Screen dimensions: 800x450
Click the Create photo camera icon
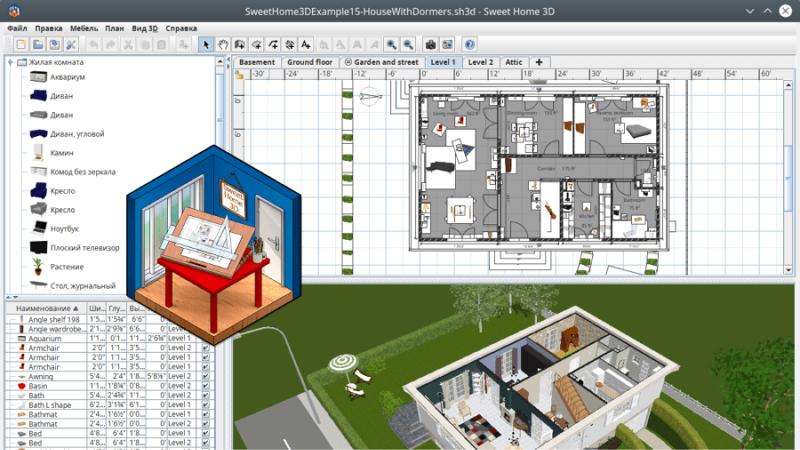(x=430, y=44)
